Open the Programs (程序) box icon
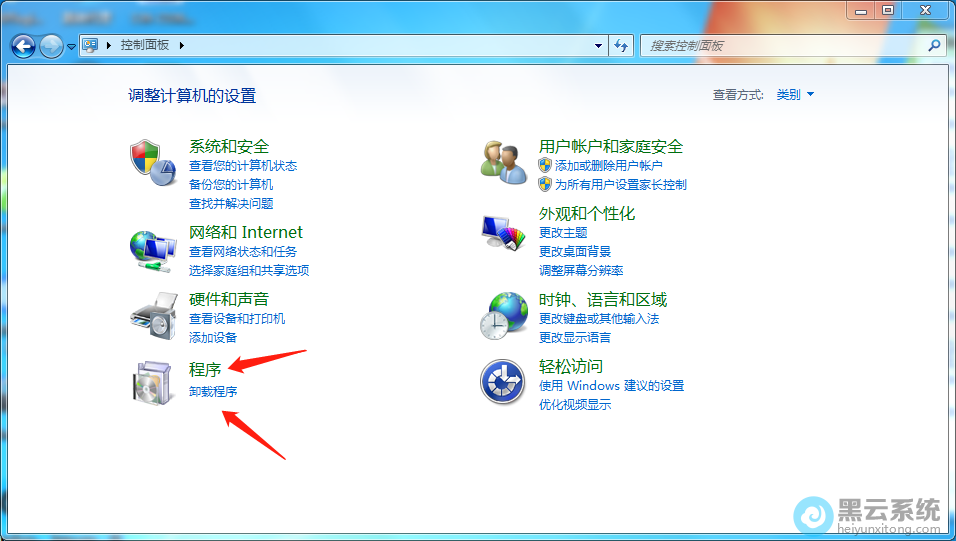 tap(152, 383)
